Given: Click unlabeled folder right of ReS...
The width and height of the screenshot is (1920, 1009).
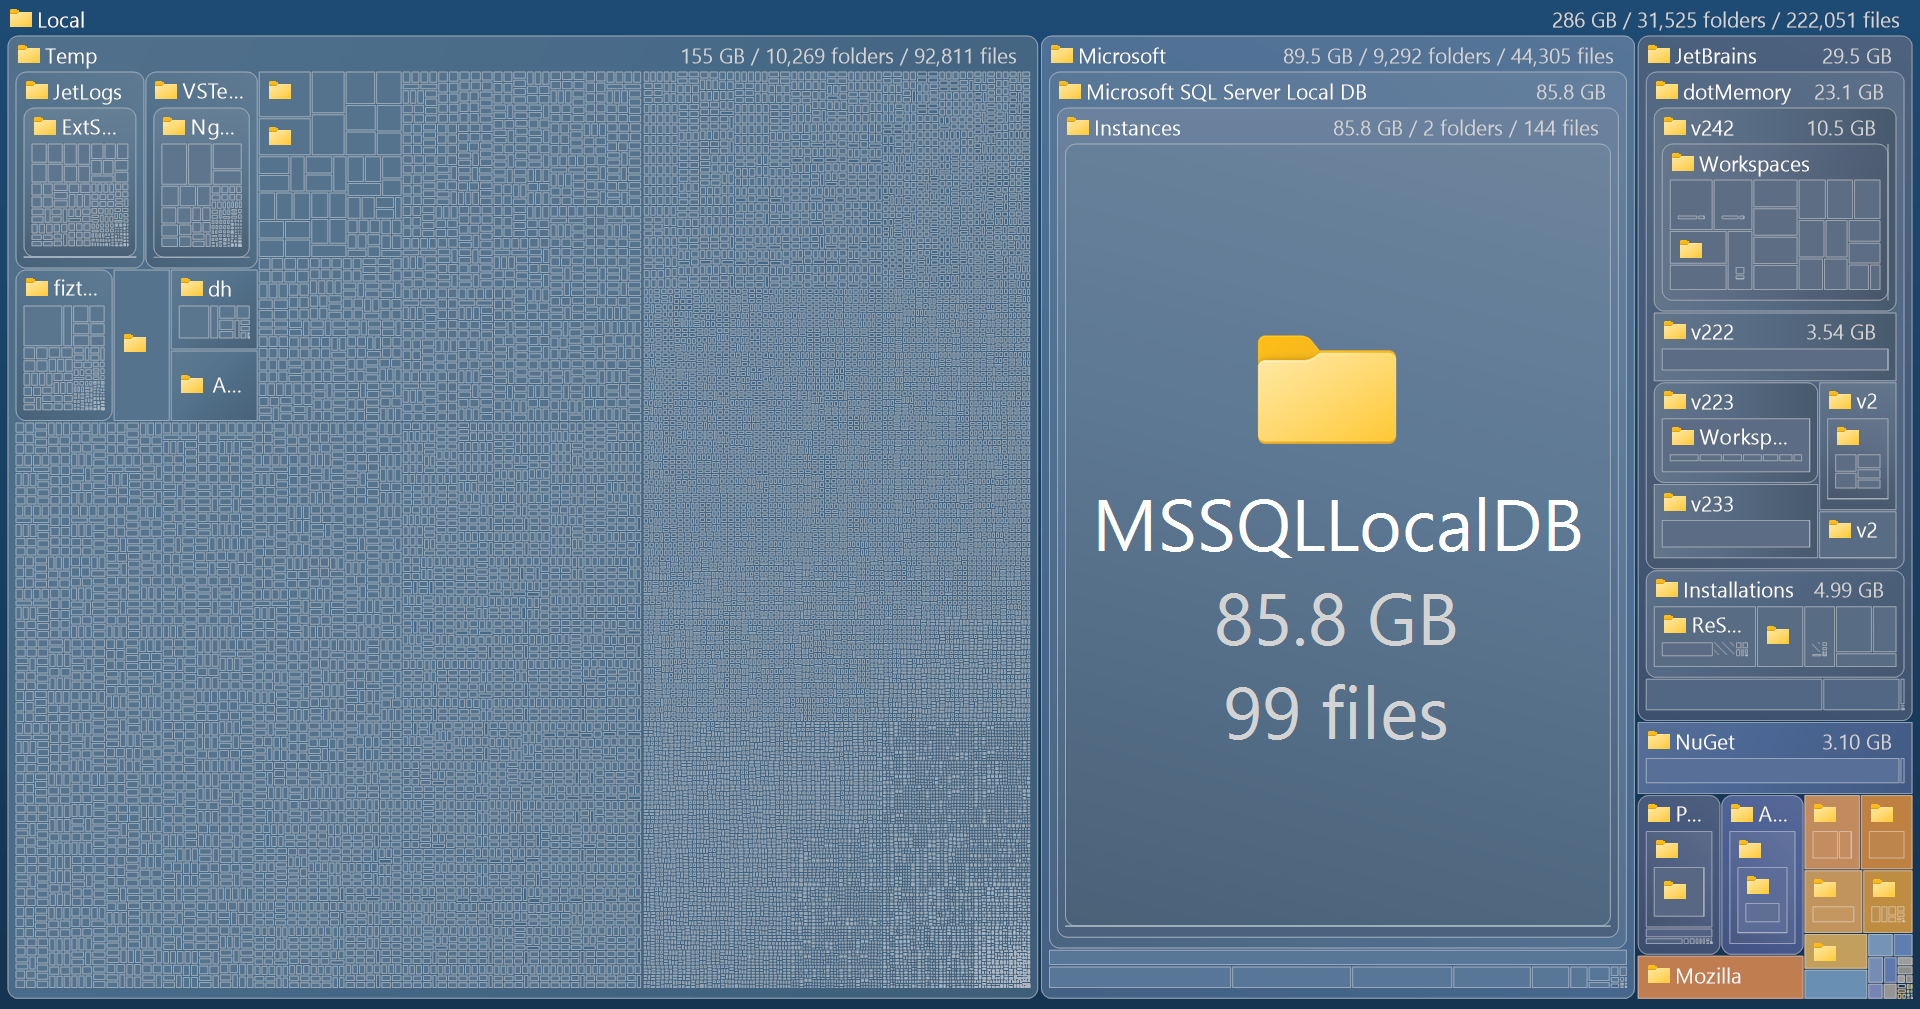Looking at the screenshot, I should [1778, 635].
